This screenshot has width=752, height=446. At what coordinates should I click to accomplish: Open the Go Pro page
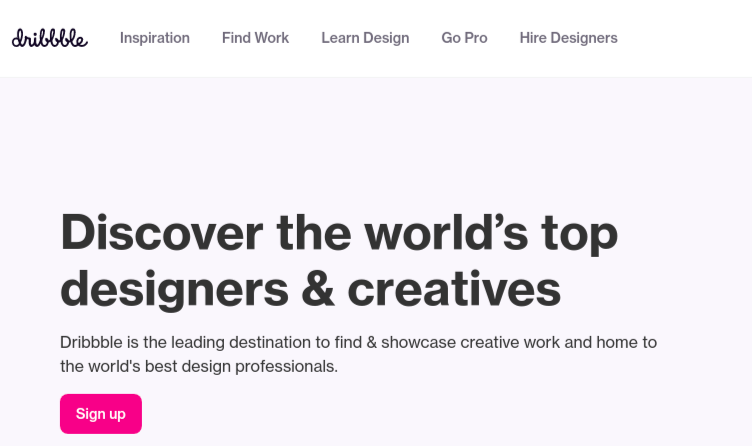tap(464, 38)
